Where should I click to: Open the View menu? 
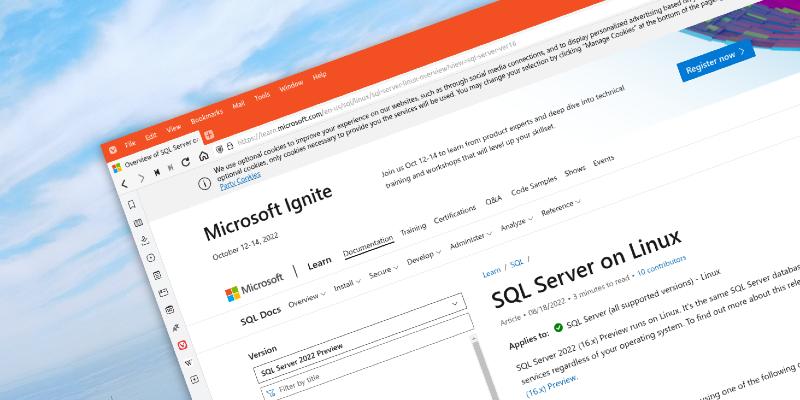[x=173, y=129]
